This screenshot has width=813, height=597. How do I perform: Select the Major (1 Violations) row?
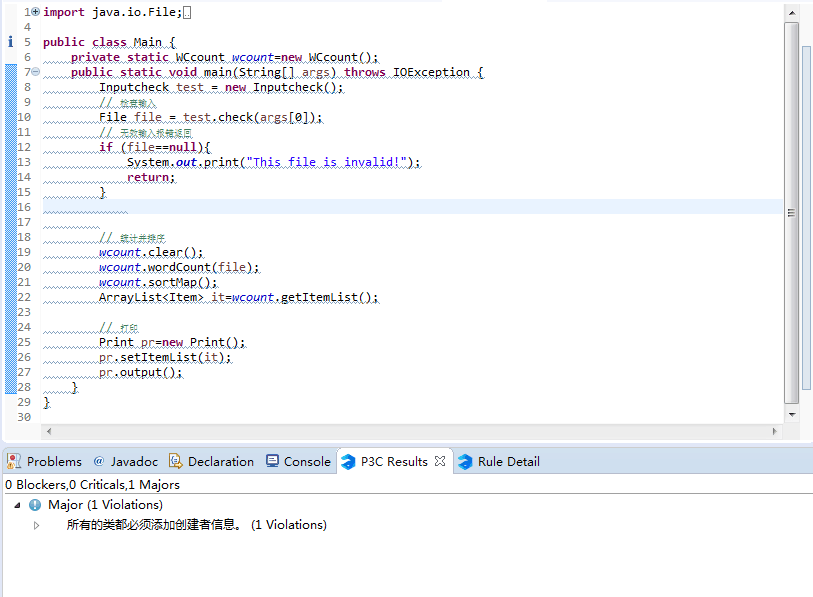[x=105, y=505]
